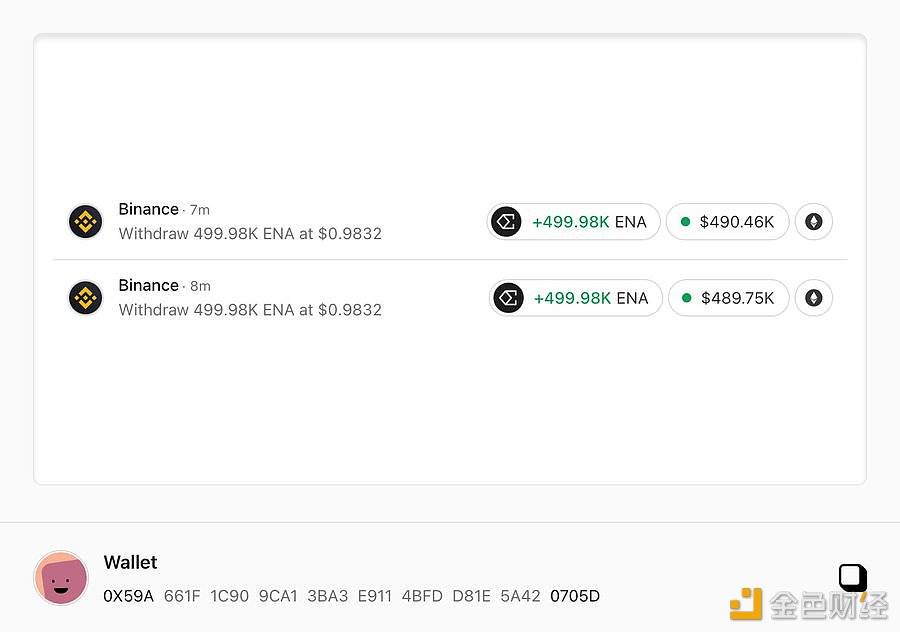
Task: Click the ENA token icon in the 8m row
Action: click(x=508, y=298)
